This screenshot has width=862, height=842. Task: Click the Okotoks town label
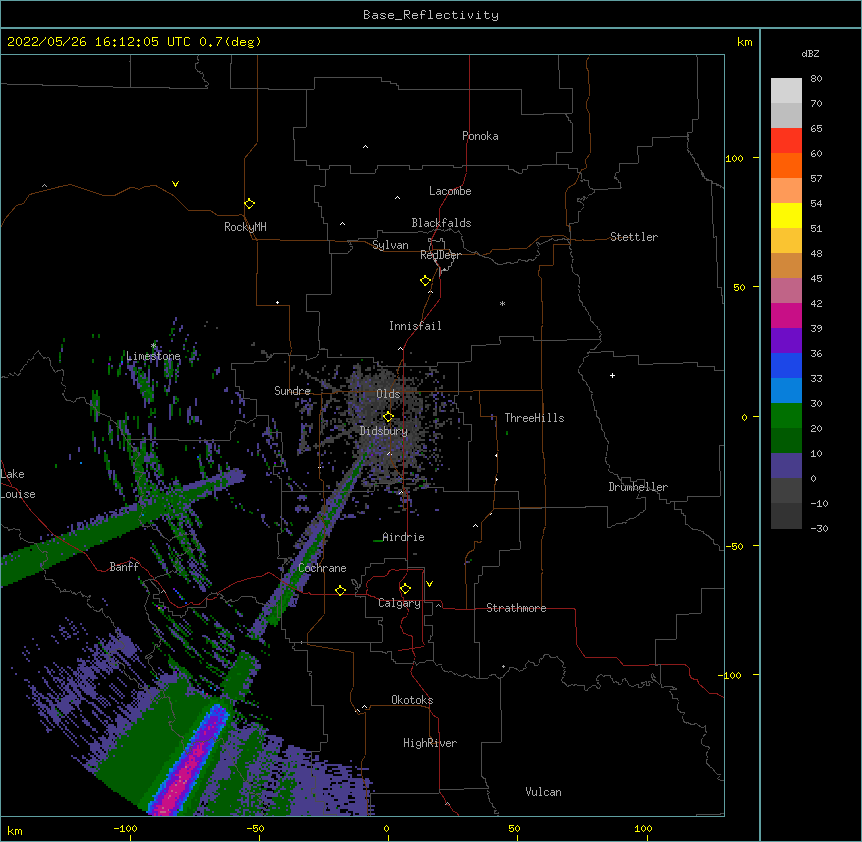(x=412, y=700)
